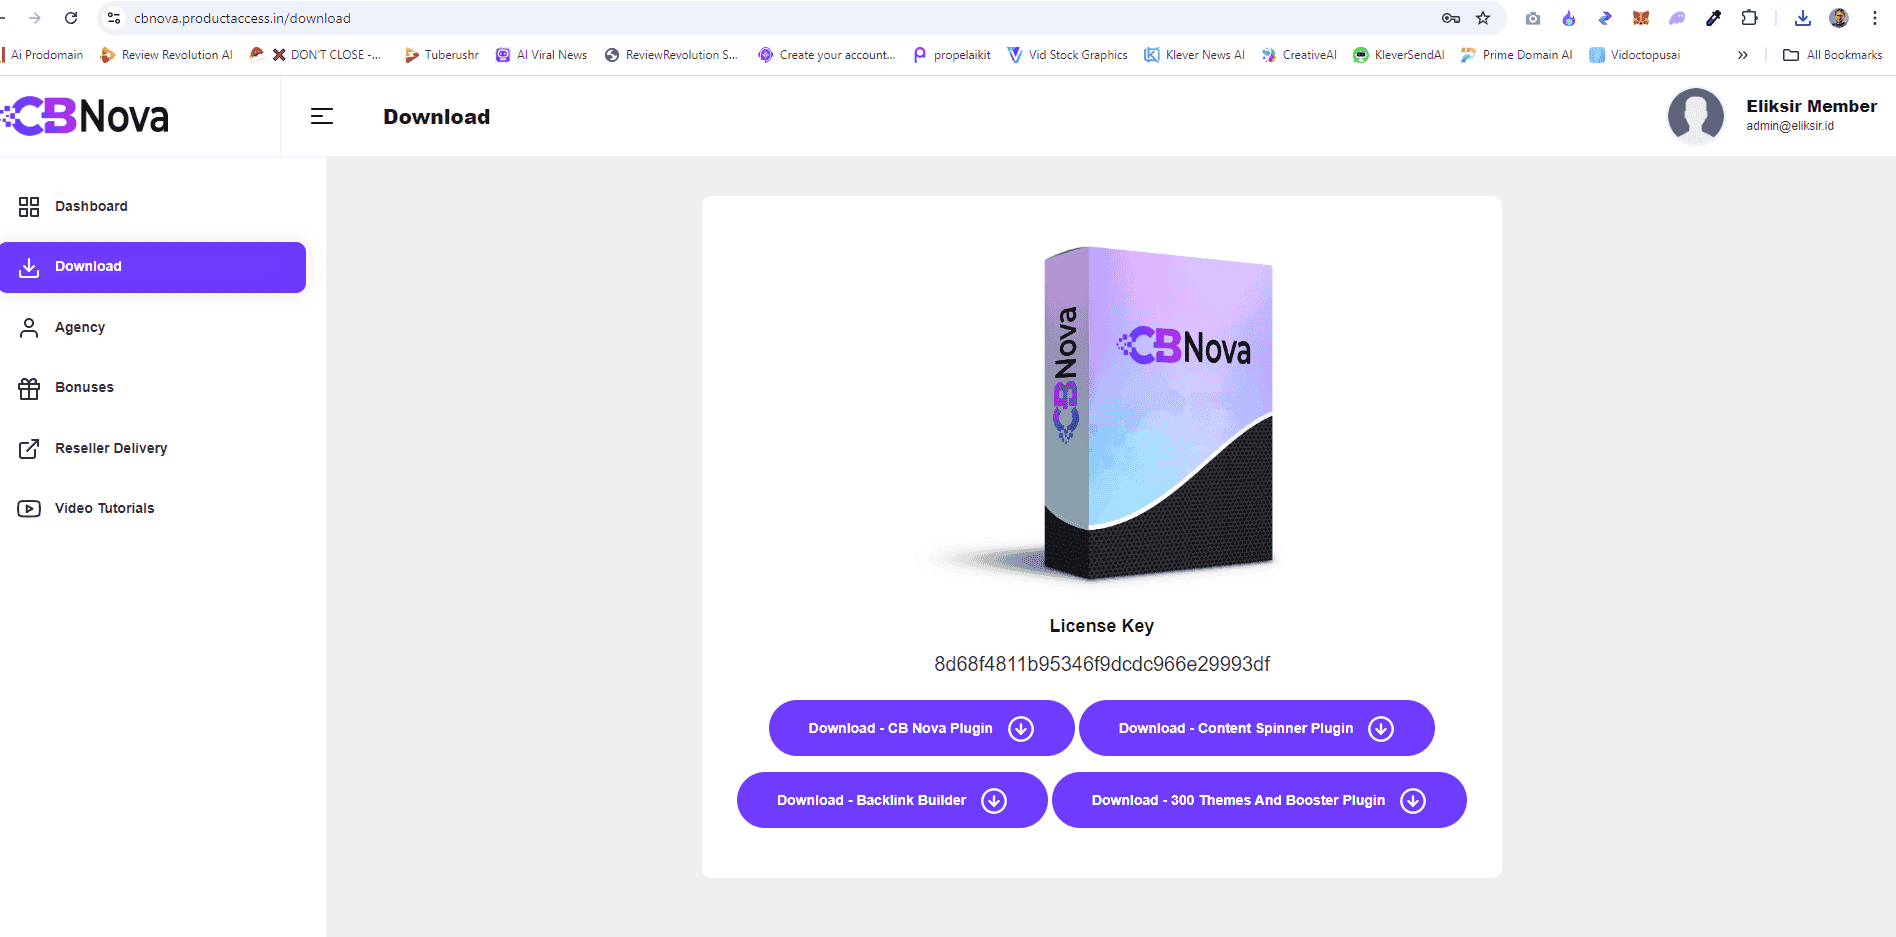Go forward with browser forward arrow
Image resolution: width=1896 pixels, height=937 pixels.
pyautogui.click(x=35, y=18)
